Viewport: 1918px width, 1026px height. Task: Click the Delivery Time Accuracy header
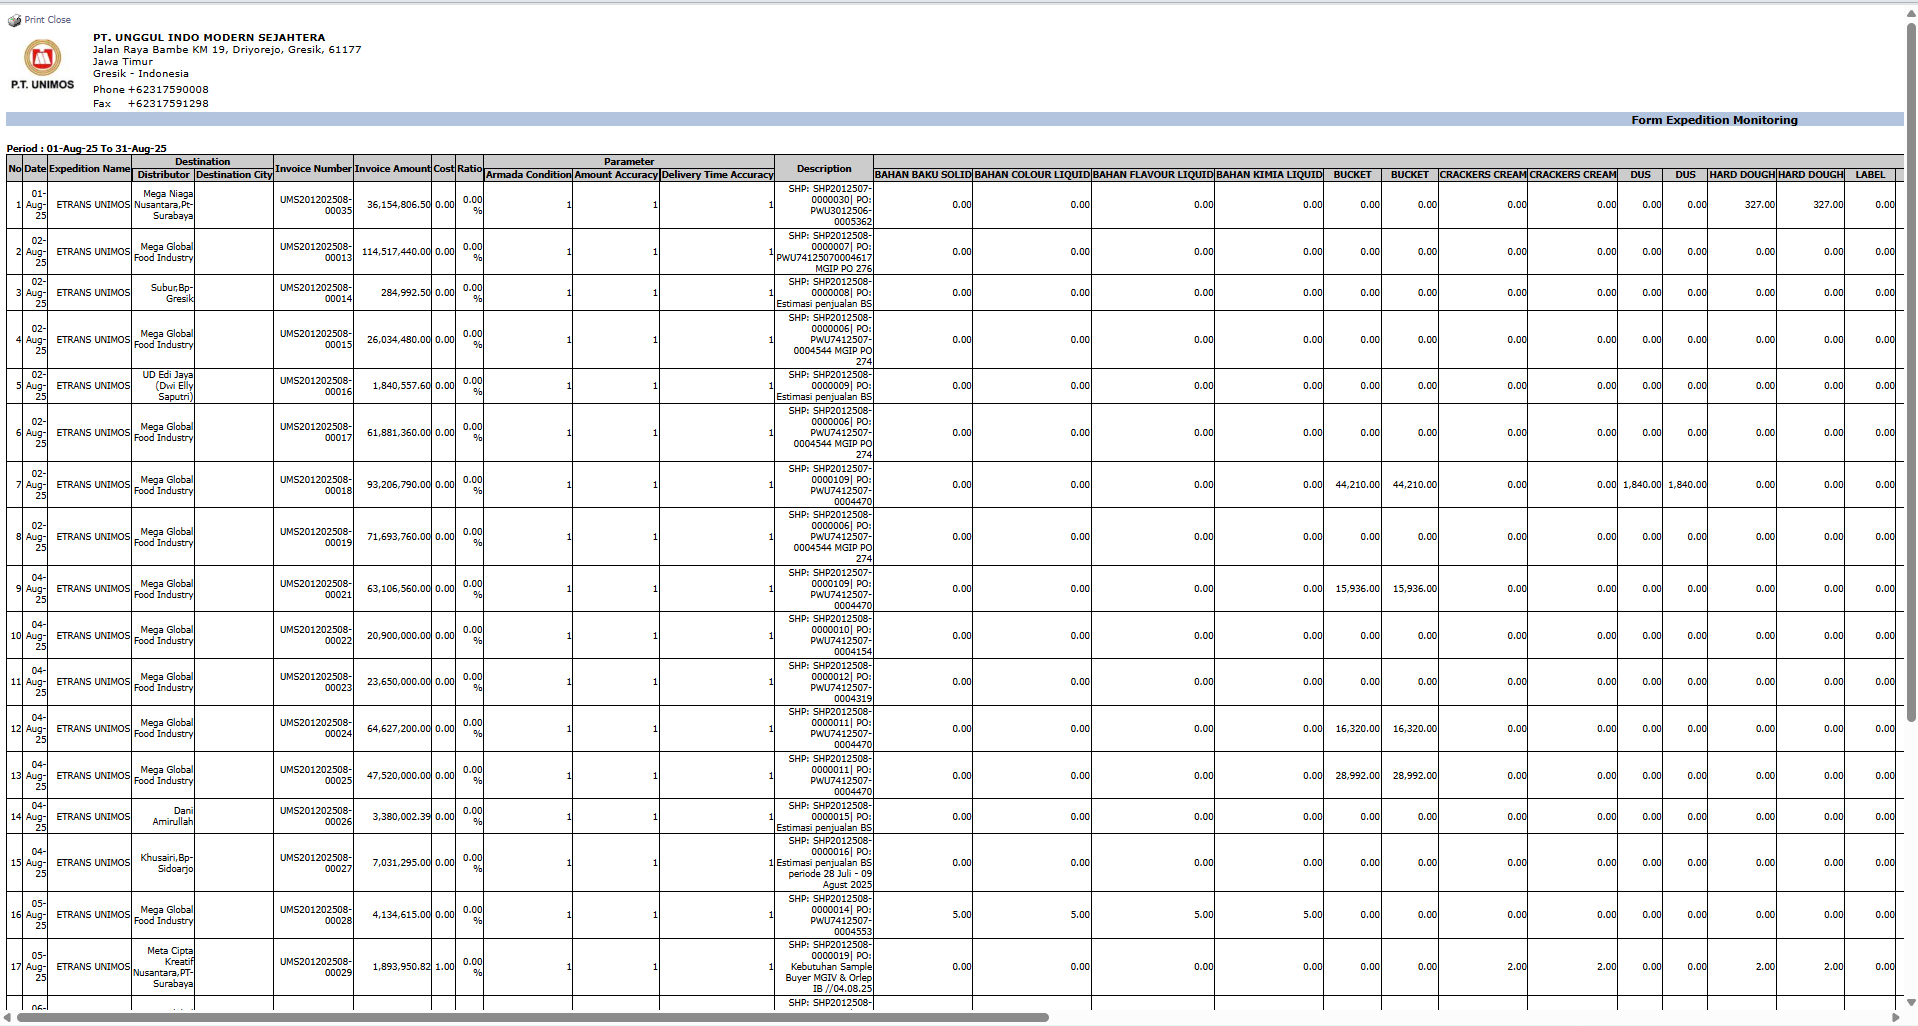(x=717, y=175)
